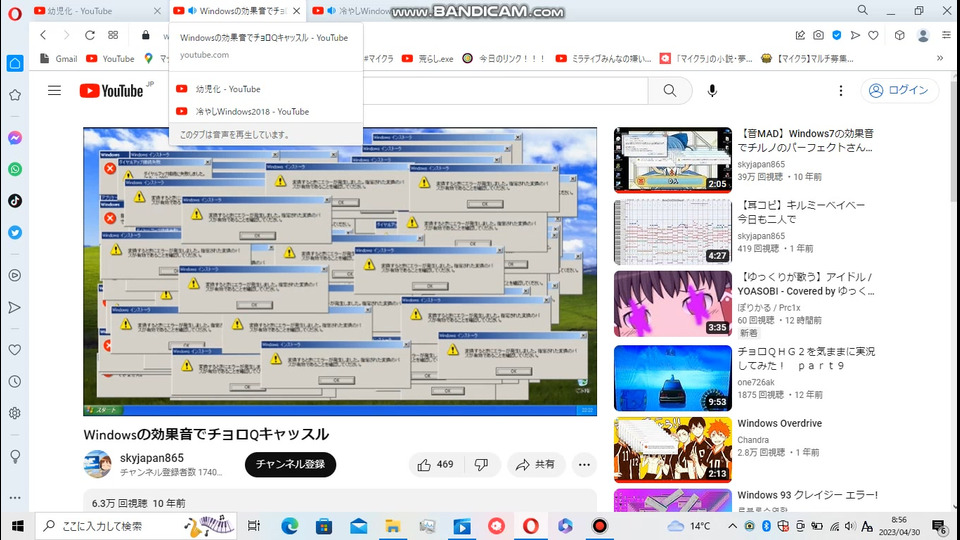The image size is (960, 540).
Task: Open the Windows Start button
Action: [17, 526]
